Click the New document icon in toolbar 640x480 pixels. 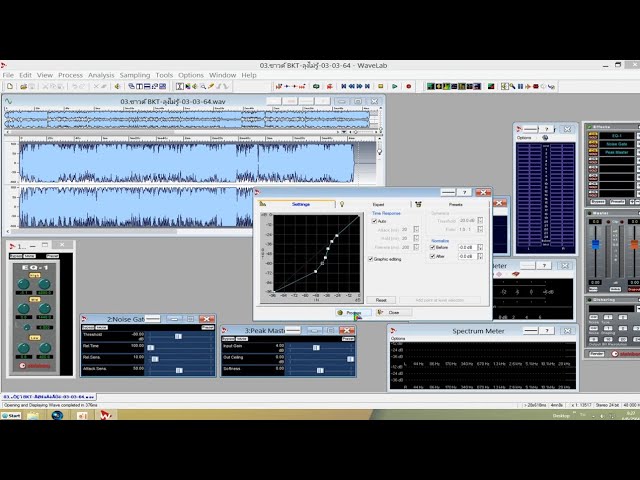[10, 87]
